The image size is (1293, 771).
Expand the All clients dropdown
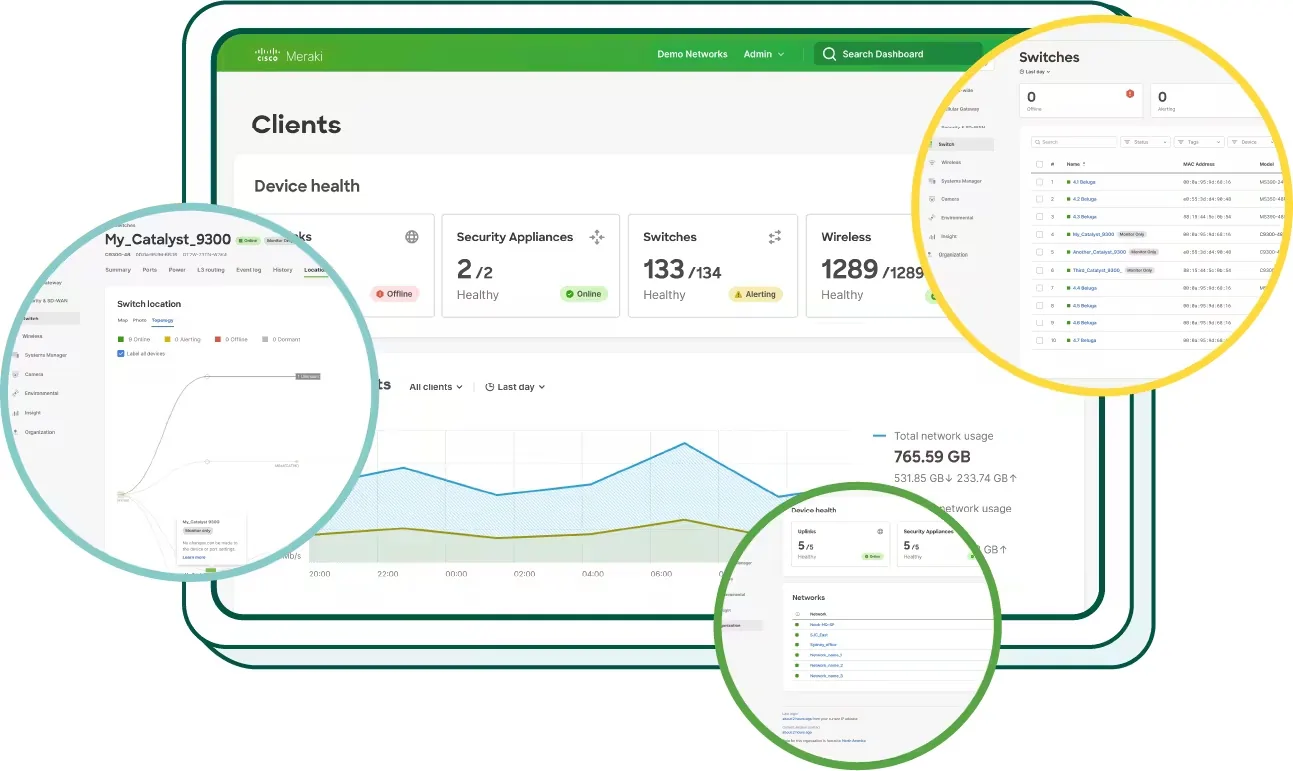436,387
